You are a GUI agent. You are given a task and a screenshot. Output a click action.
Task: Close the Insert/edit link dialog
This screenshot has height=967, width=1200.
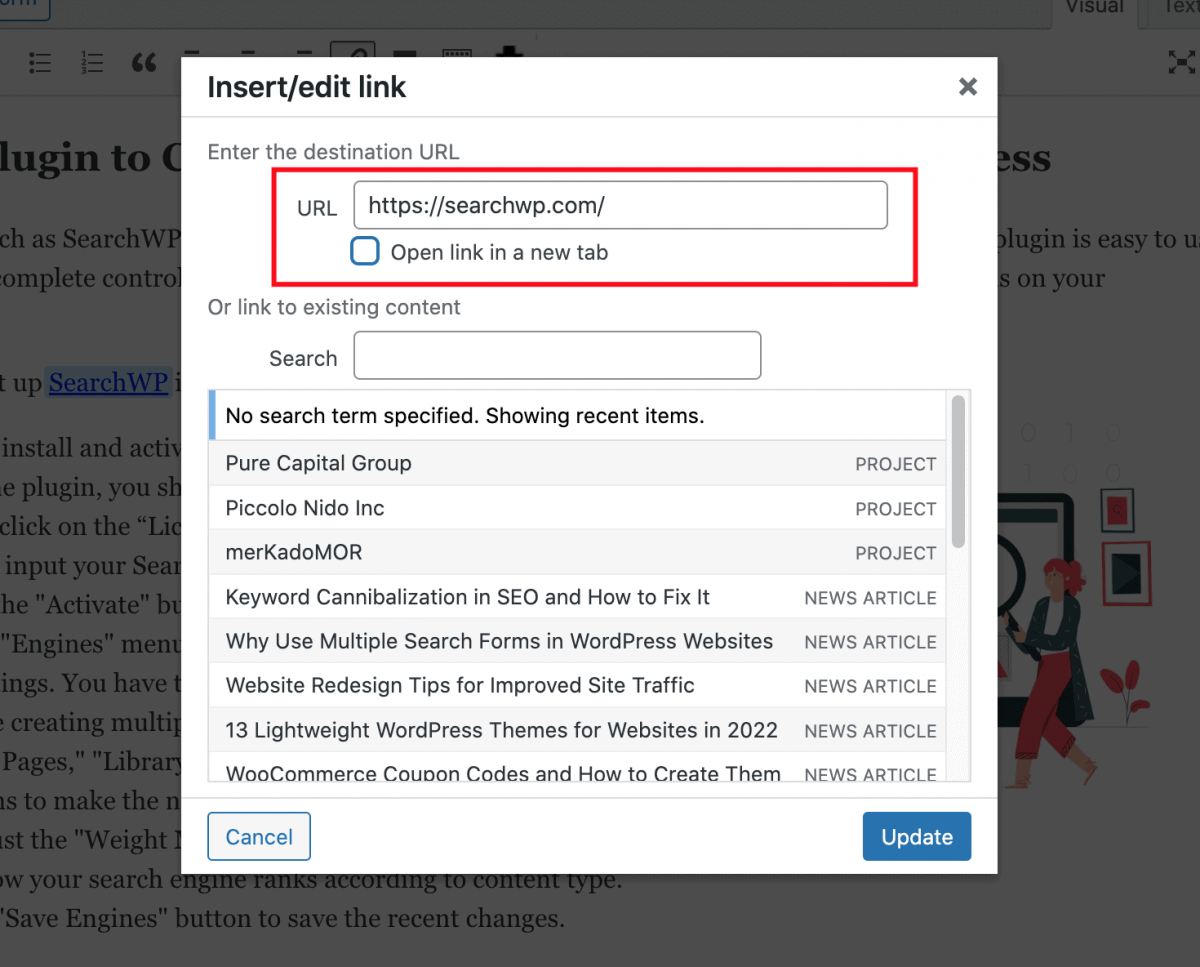pos(967,87)
